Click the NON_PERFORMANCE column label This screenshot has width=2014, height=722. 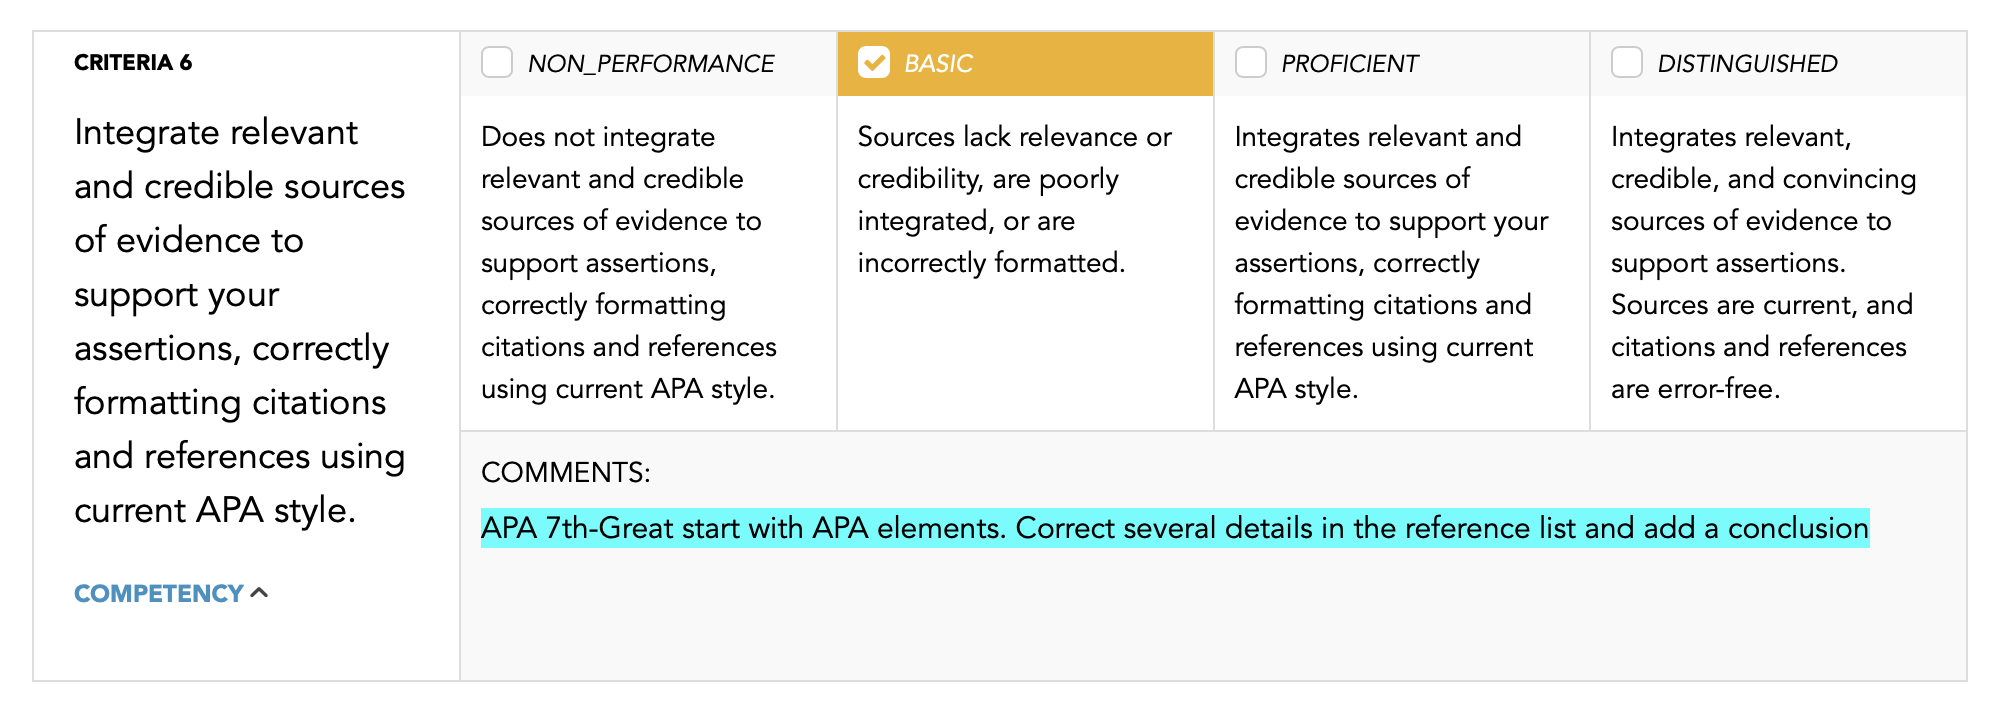pyautogui.click(x=651, y=64)
